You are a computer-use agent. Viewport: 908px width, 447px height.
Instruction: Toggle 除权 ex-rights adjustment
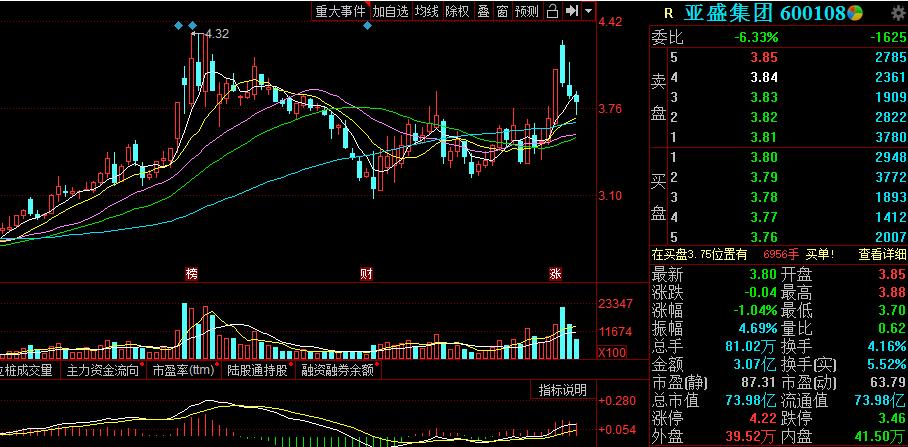point(457,10)
